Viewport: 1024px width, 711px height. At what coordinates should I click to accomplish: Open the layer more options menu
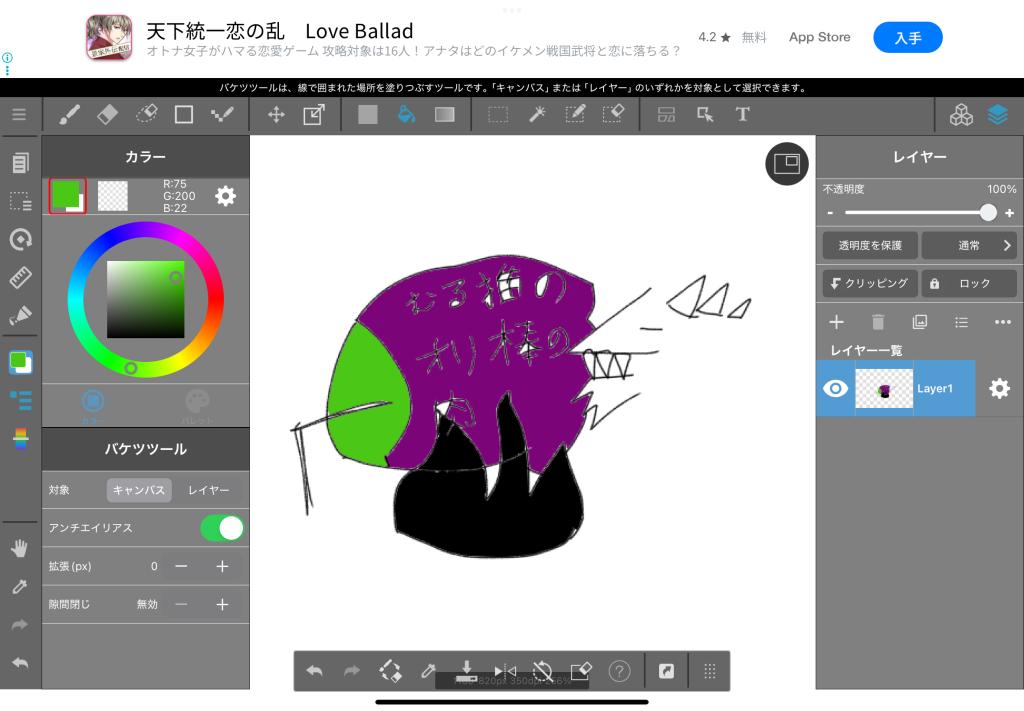(x=1002, y=322)
